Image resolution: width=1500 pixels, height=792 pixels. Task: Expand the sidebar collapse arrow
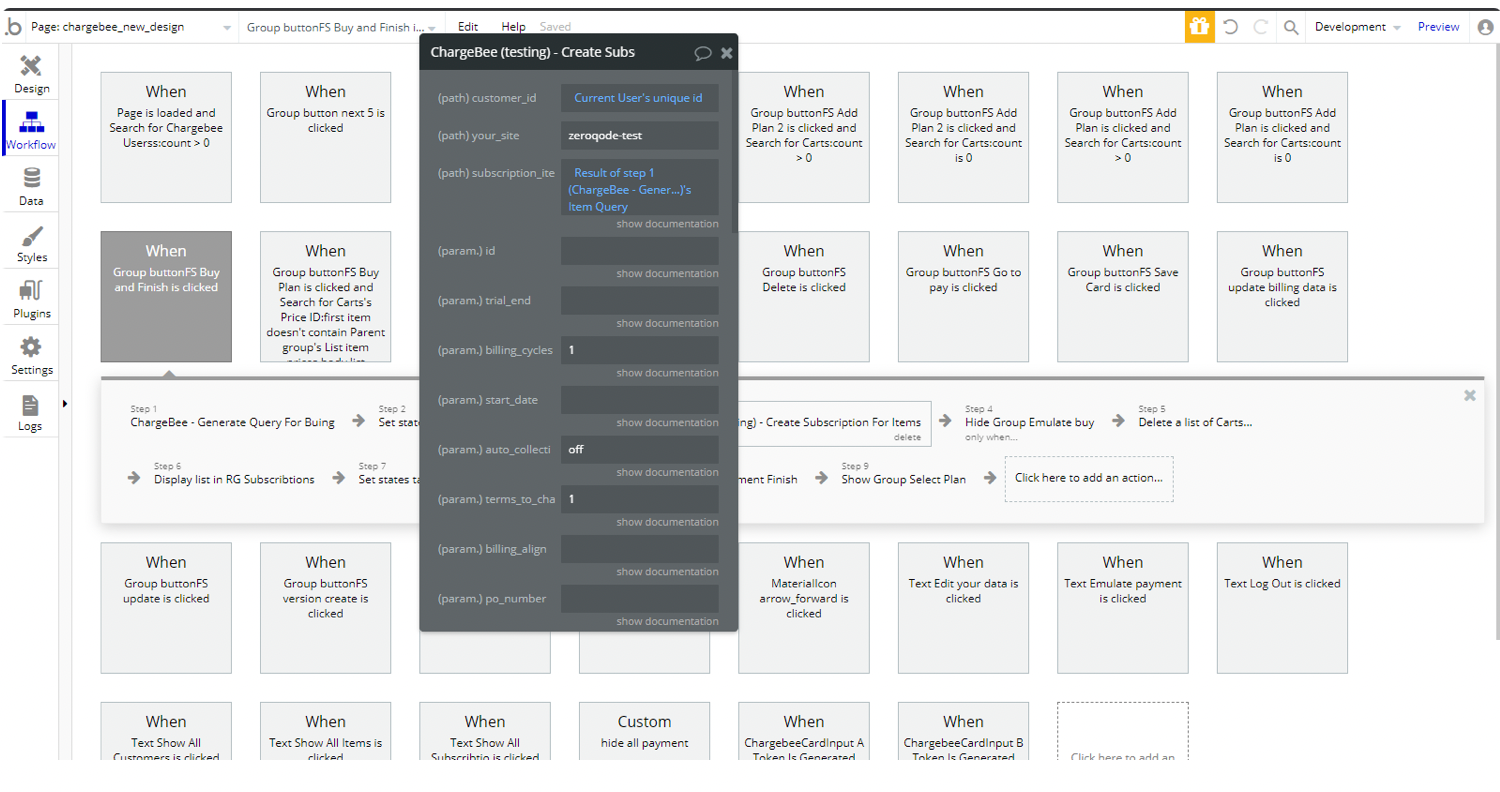(65, 403)
